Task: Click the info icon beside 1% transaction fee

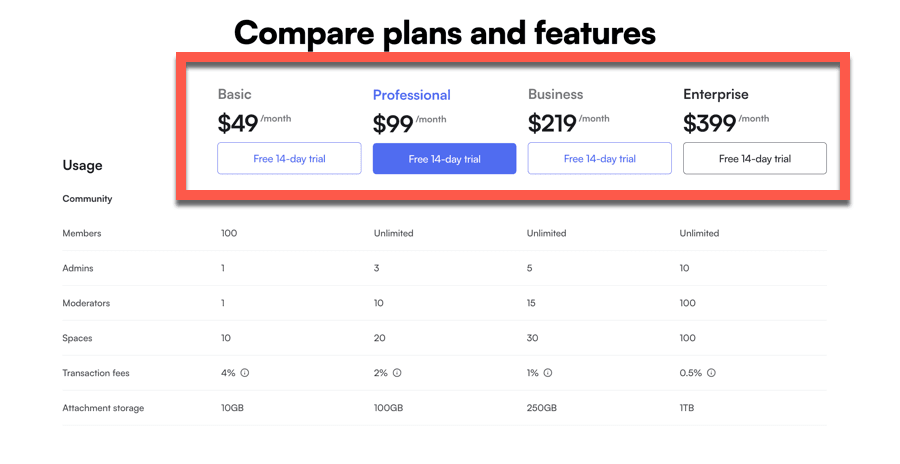Action: point(548,373)
